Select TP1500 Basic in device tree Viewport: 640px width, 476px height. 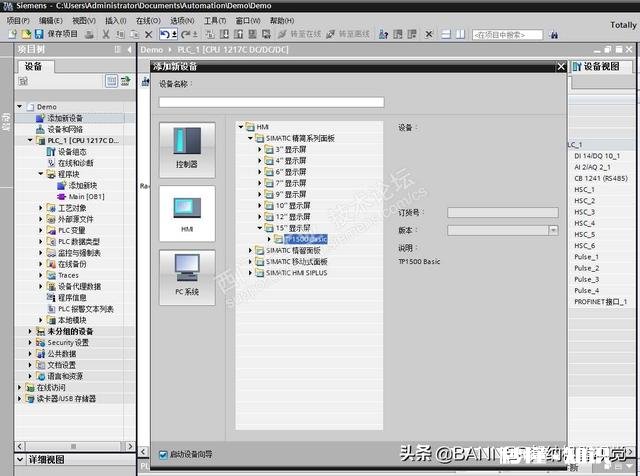click(306, 239)
